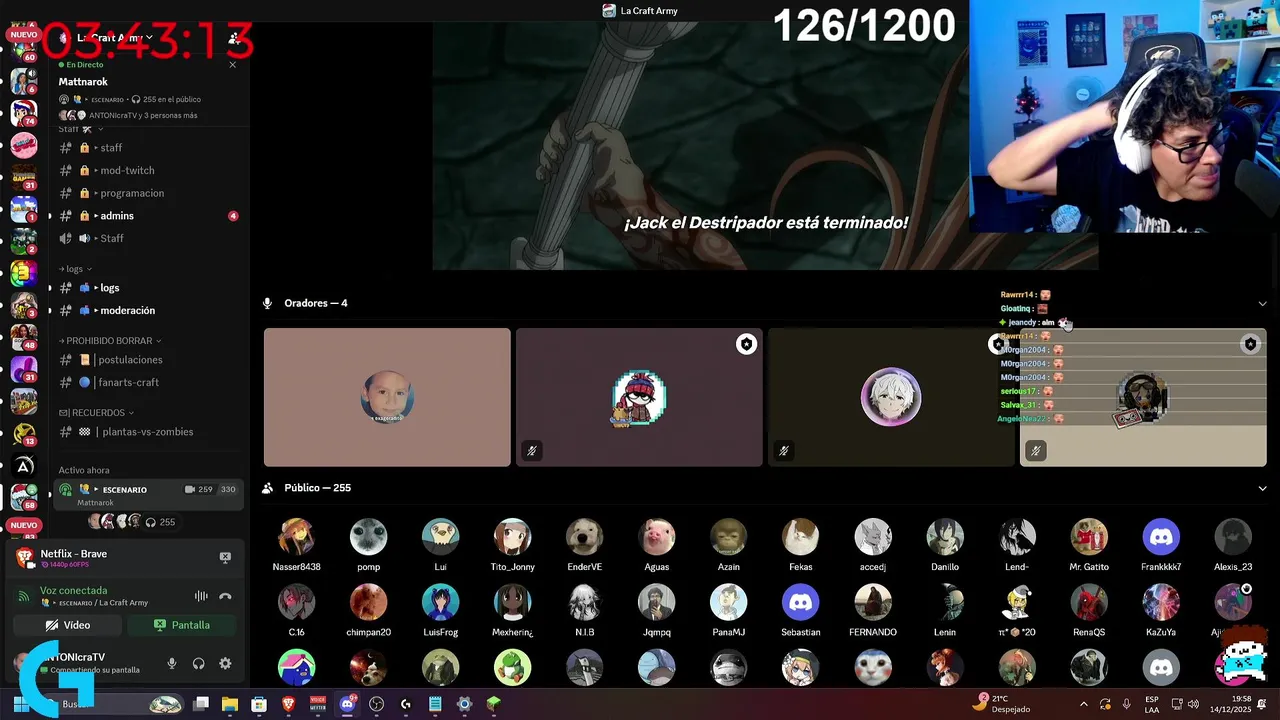
Task: Open audience member pomp avatar
Action: click(368, 537)
